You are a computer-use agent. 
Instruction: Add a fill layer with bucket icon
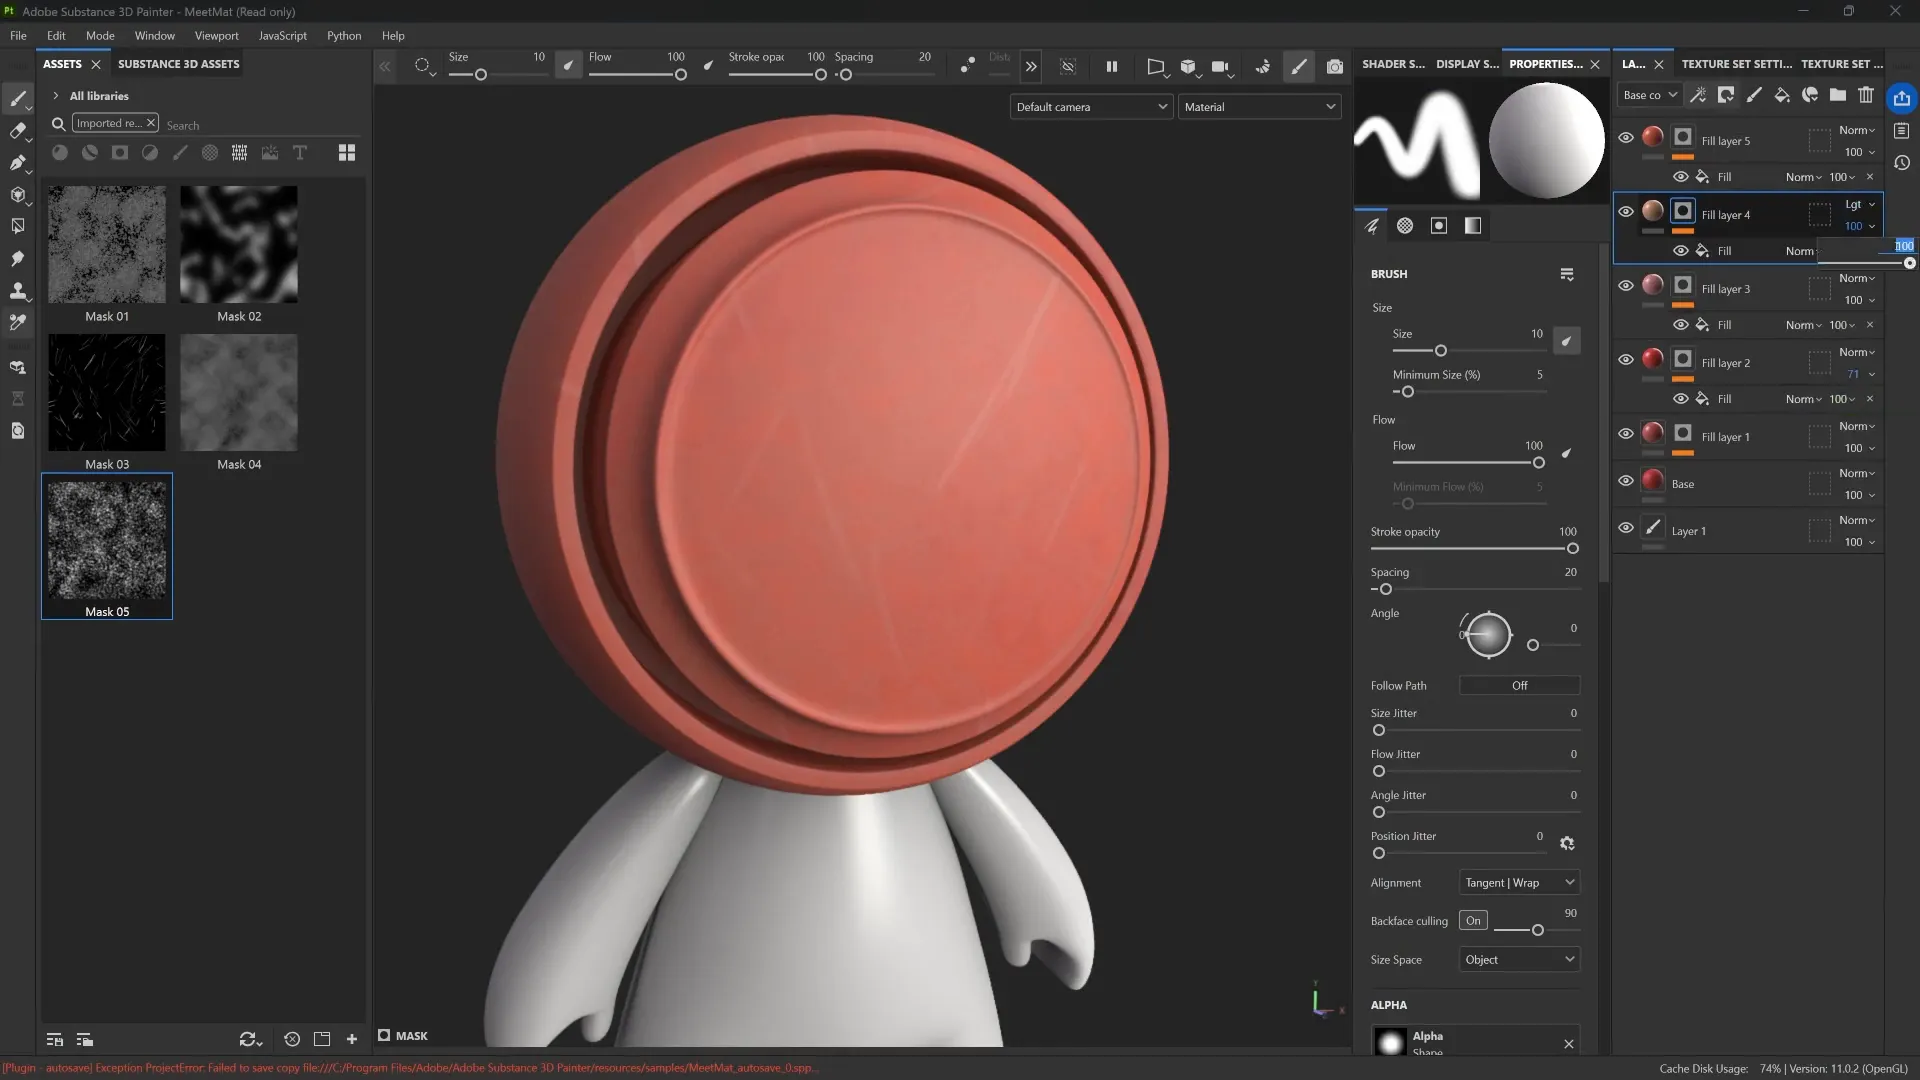click(x=1781, y=95)
